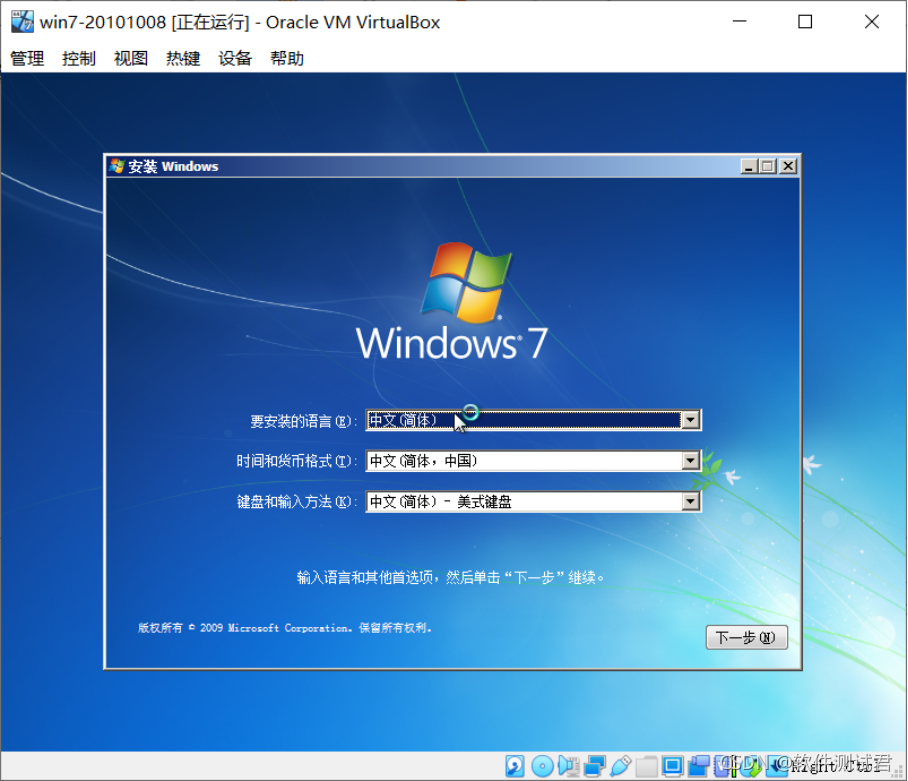Viewport: 908px width, 781px height.
Task: Click the VirtualBox icon in the title bar
Action: point(23,22)
